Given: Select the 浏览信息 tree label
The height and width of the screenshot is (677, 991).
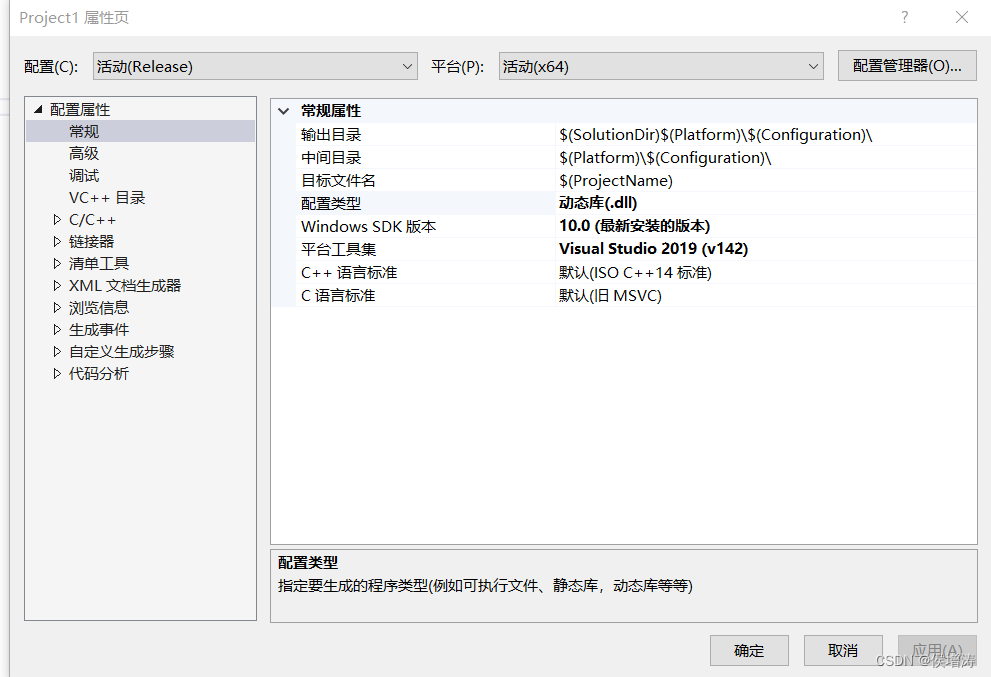Looking at the screenshot, I should 99,308.
